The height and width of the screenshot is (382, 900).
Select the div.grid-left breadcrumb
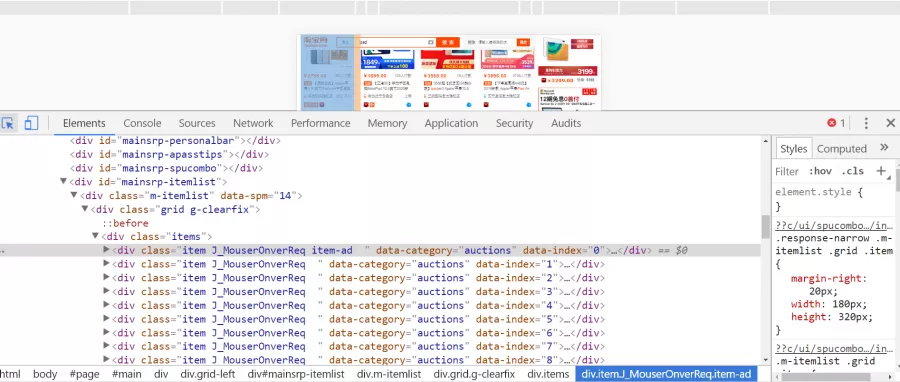coord(208,374)
